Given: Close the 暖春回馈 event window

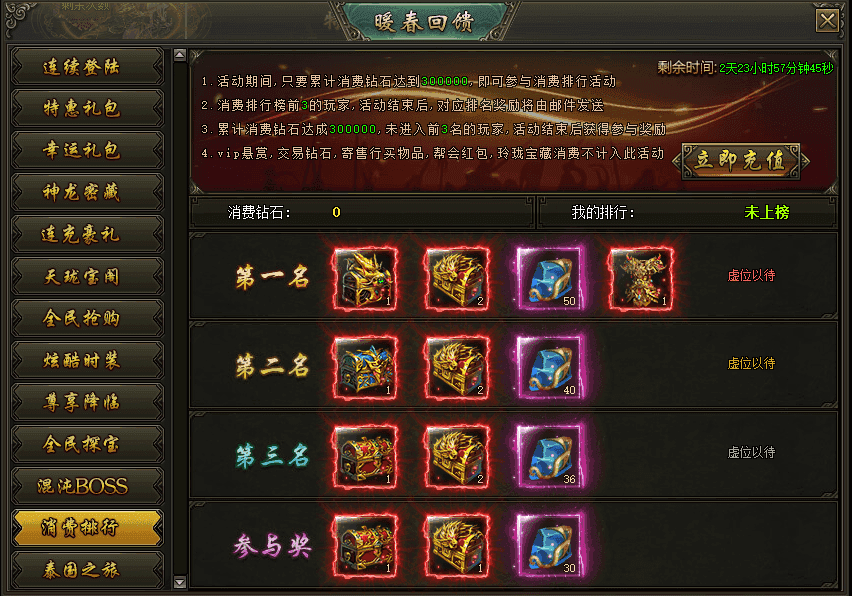Looking at the screenshot, I should pyautogui.click(x=827, y=21).
